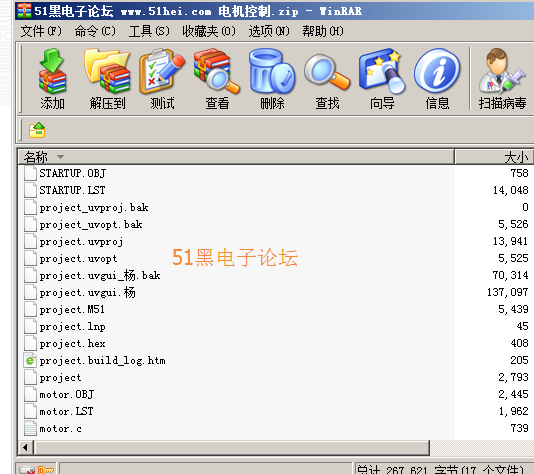534x474 pixels.
Task: Select the file project.uvgui.杨
Action: (88, 292)
